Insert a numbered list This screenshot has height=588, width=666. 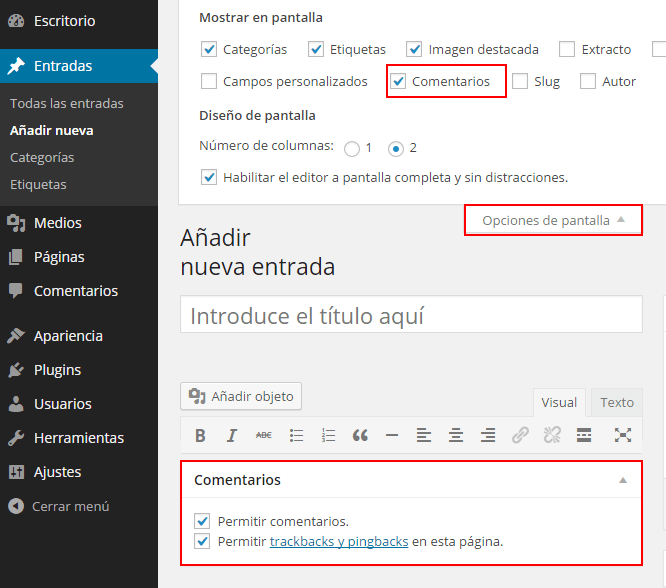click(x=328, y=435)
